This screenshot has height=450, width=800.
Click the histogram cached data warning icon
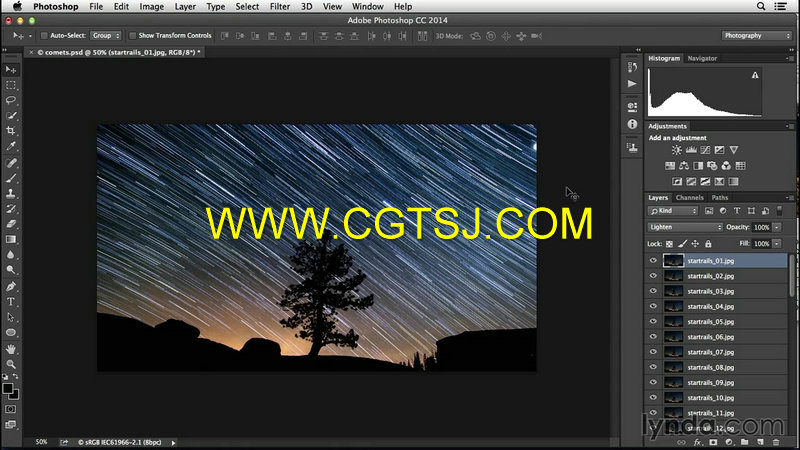coord(755,75)
